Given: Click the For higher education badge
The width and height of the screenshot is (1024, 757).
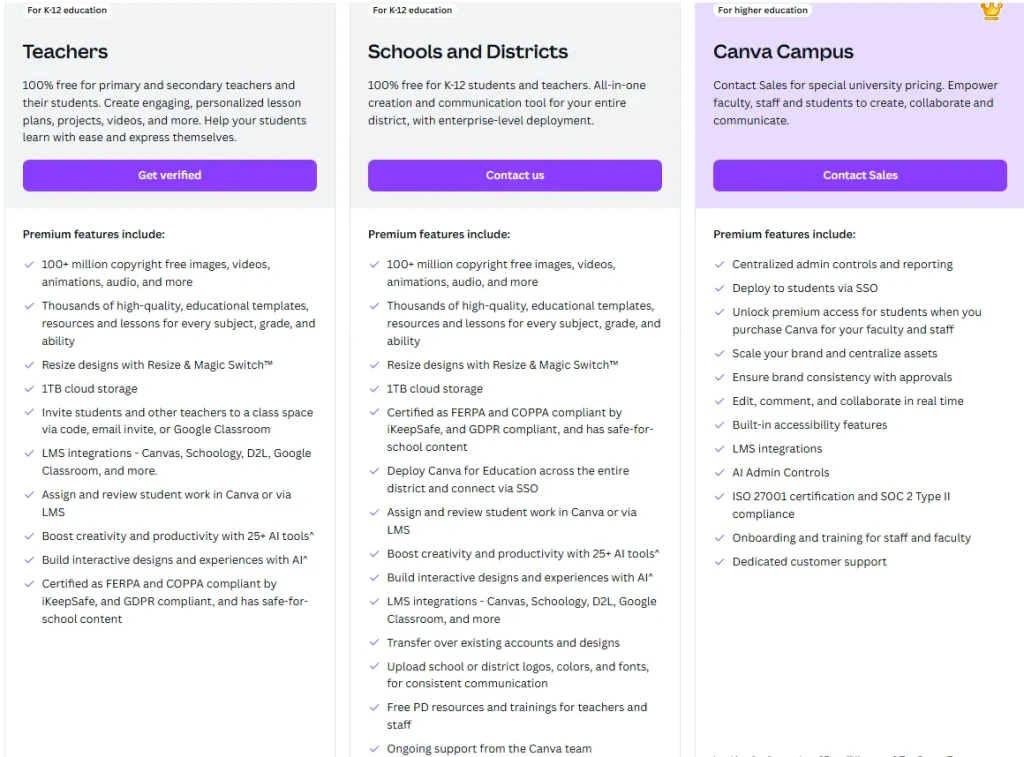Looking at the screenshot, I should point(762,10).
